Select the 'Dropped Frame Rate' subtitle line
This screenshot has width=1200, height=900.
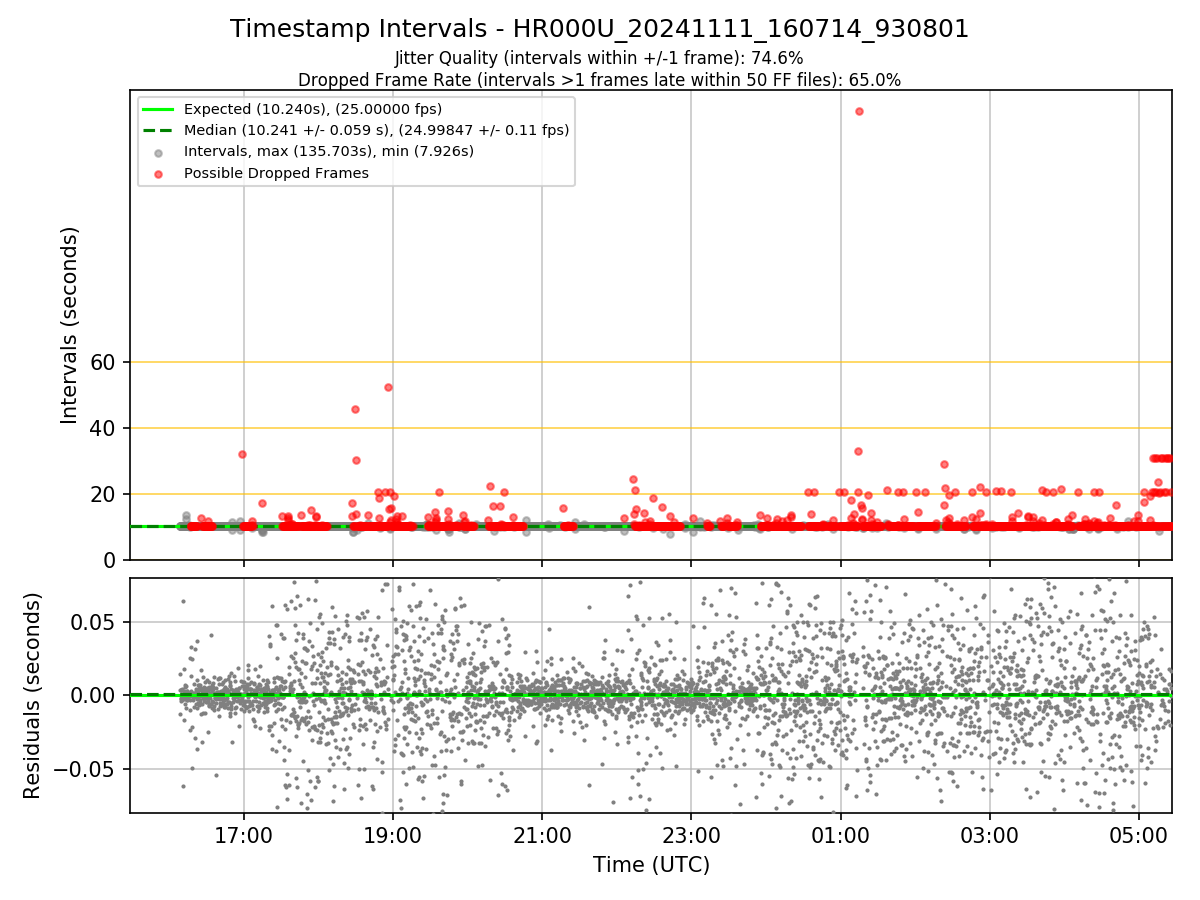pos(599,80)
